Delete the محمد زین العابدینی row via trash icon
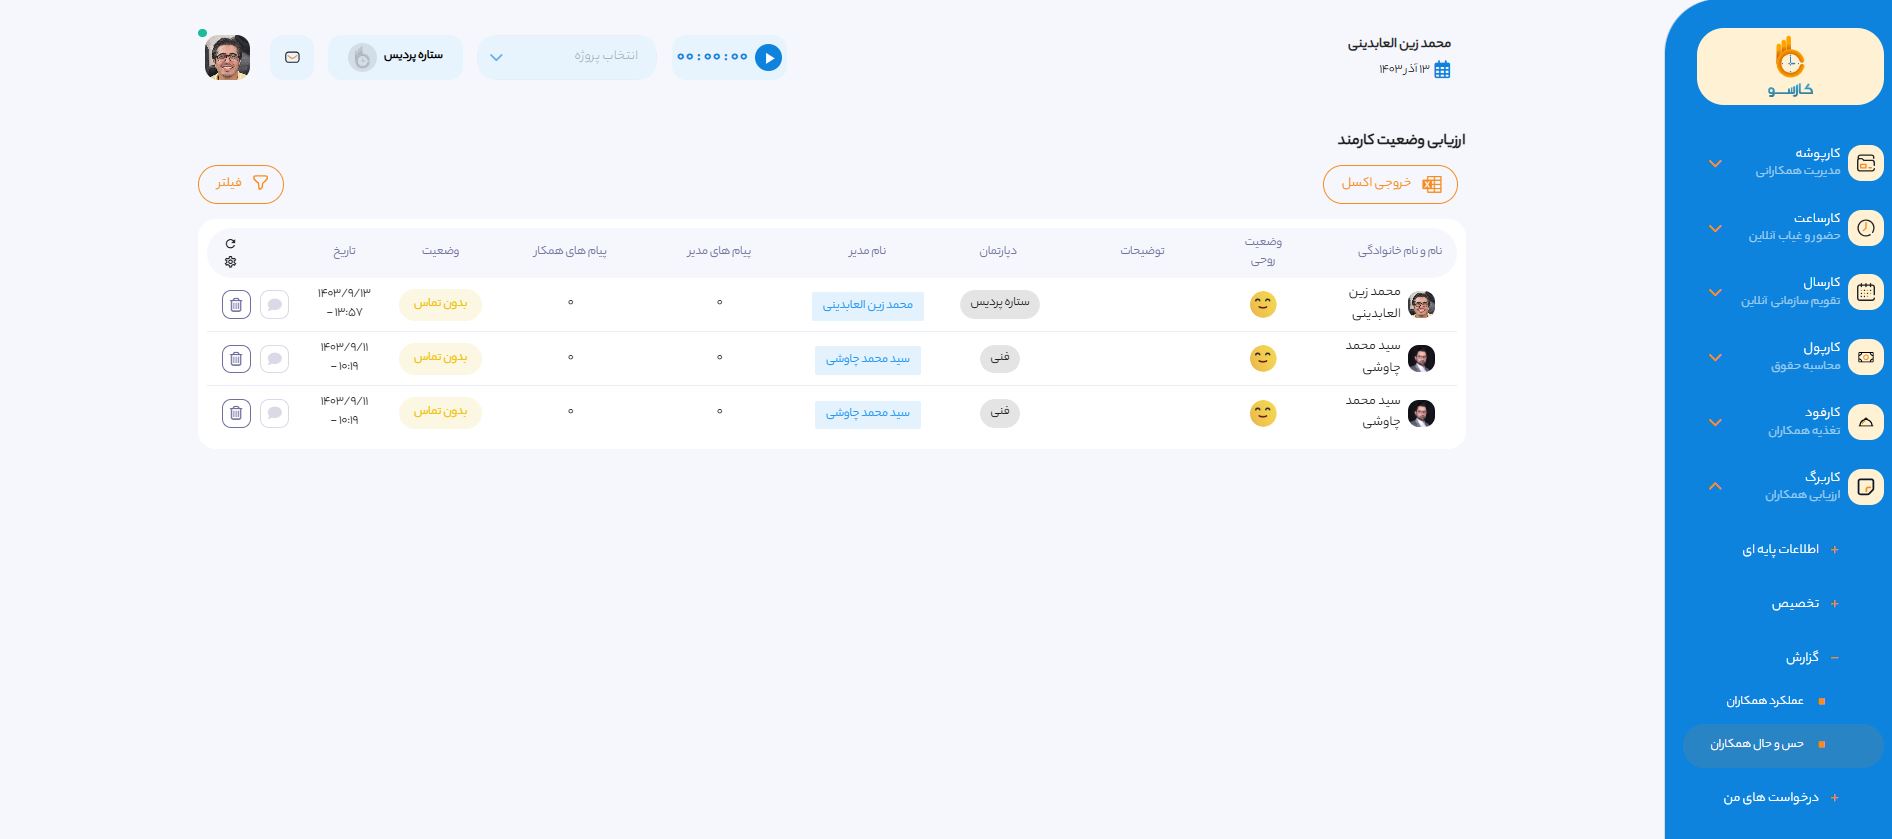 point(236,305)
